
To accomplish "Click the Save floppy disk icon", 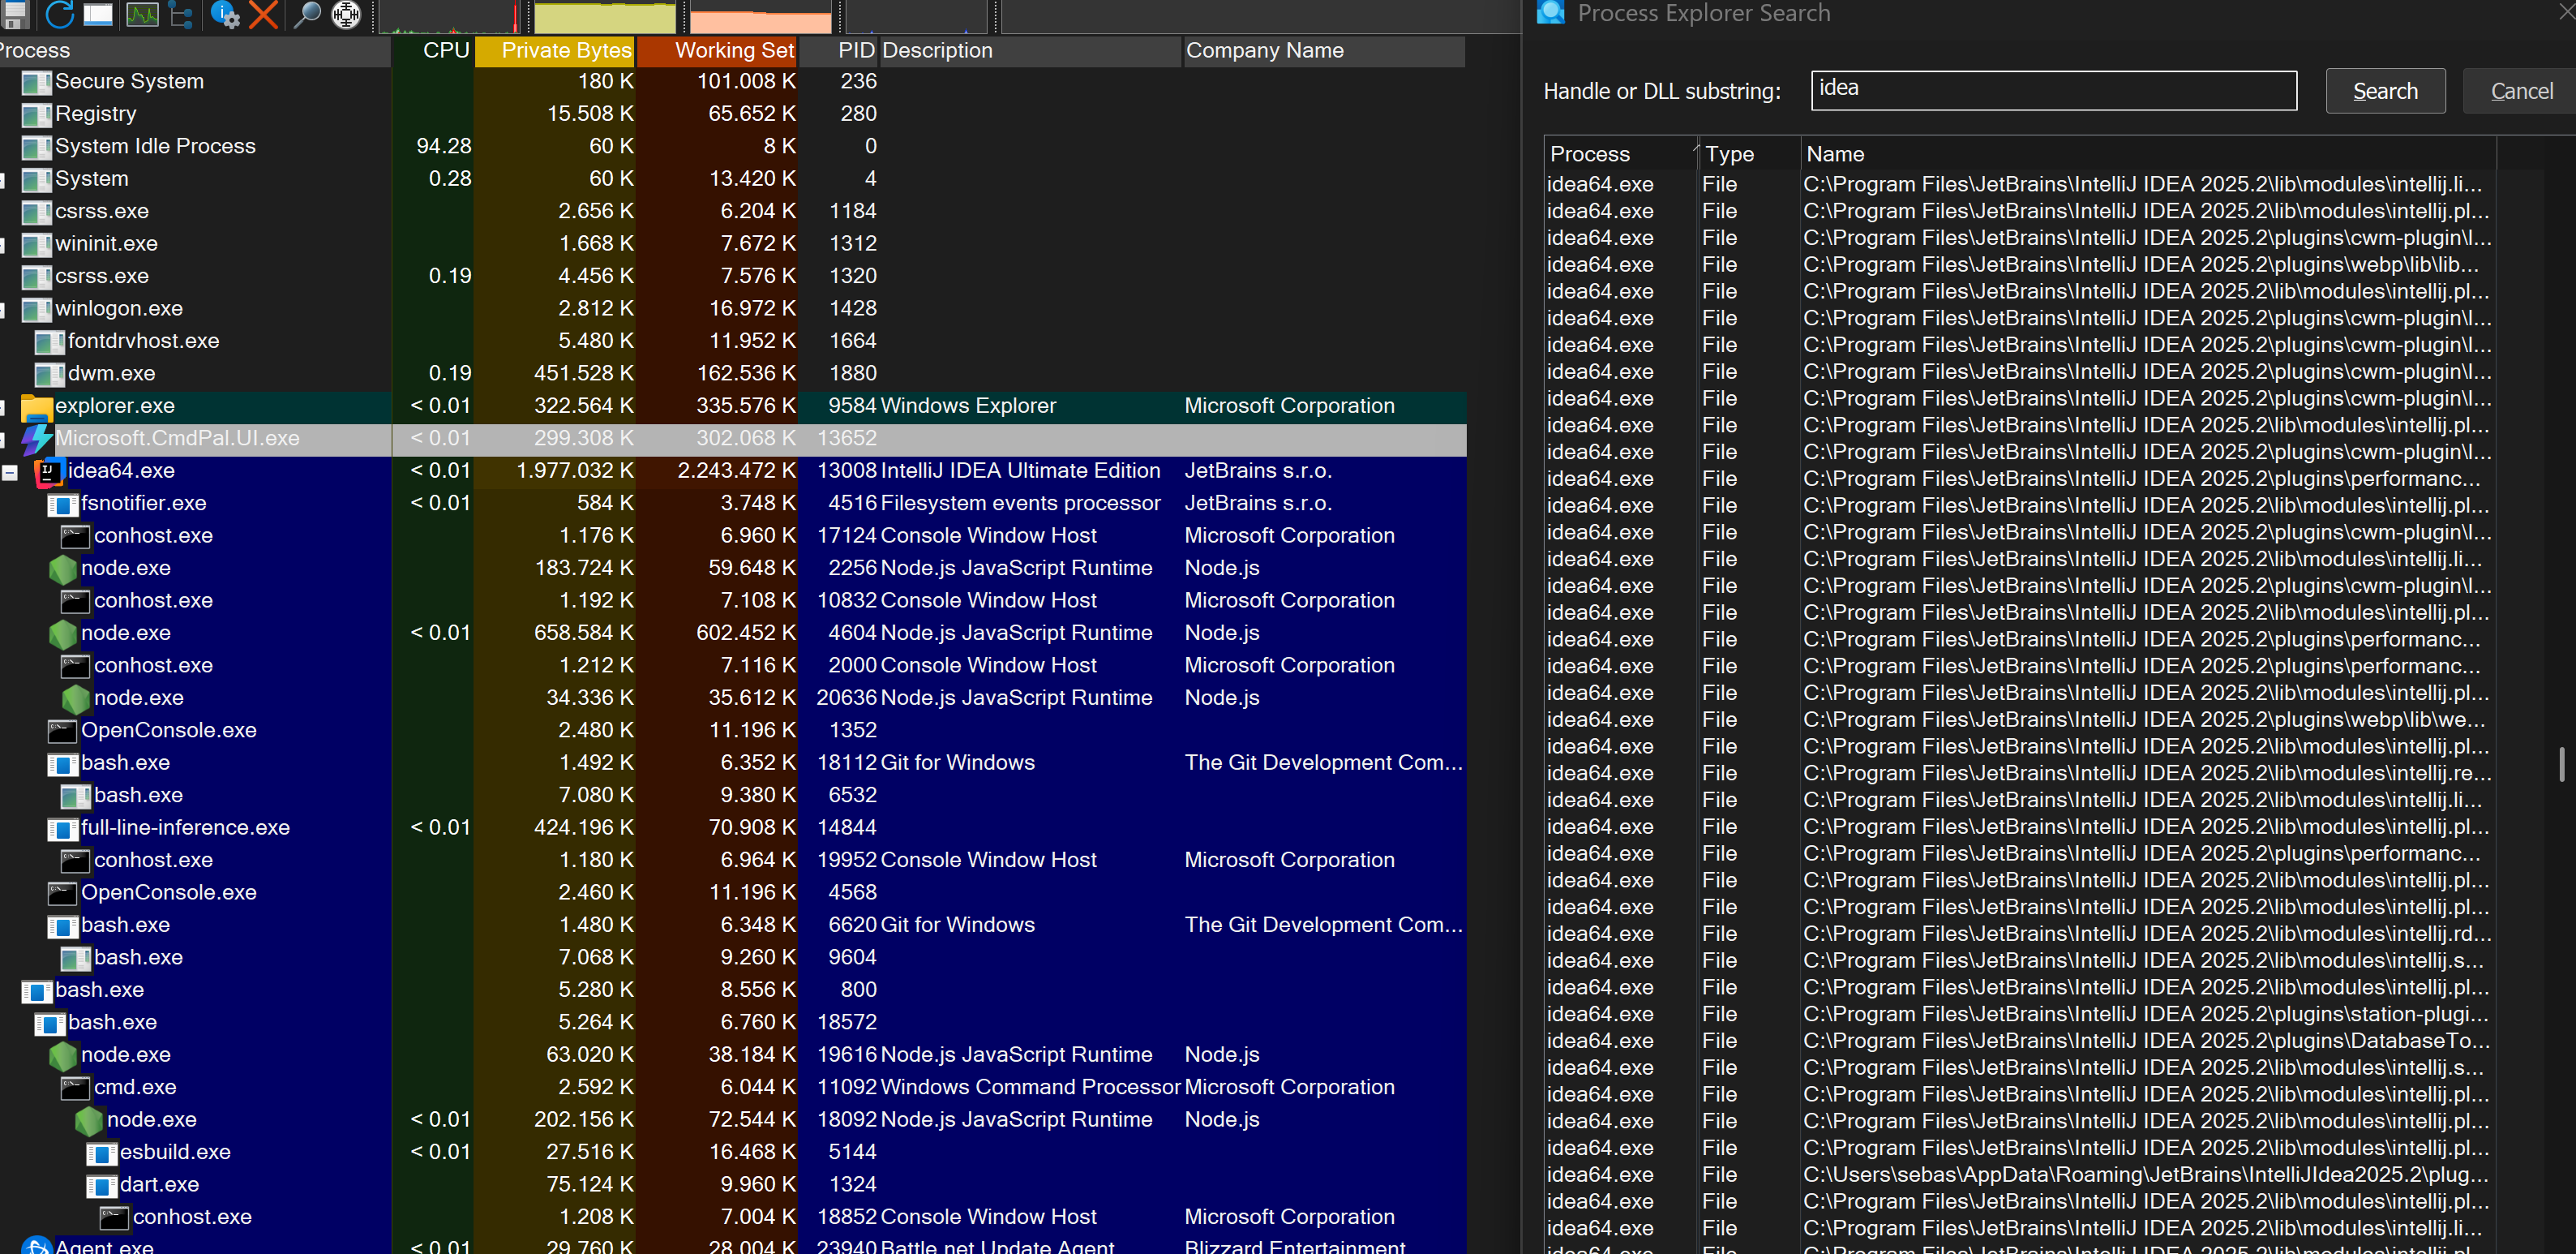I will coord(16,14).
